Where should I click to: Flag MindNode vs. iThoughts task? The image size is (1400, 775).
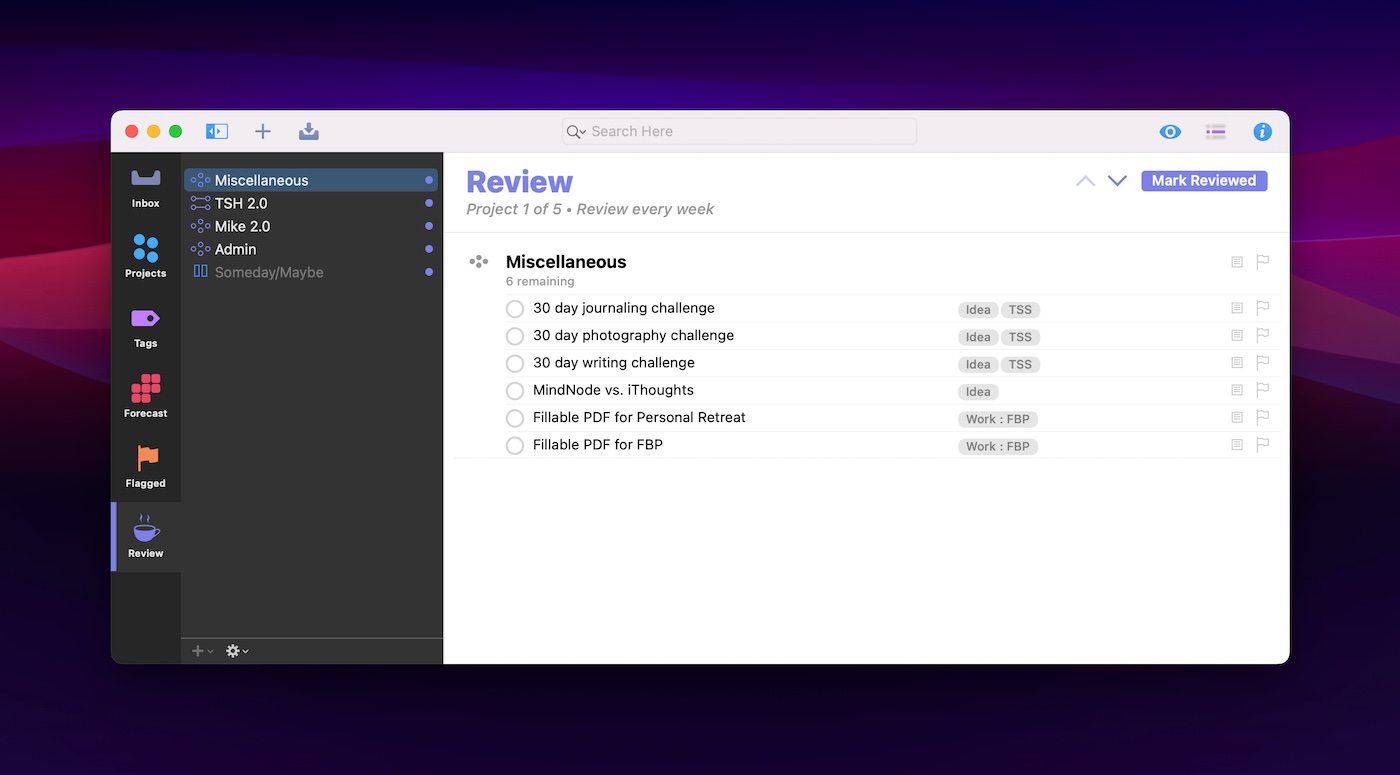pos(1263,390)
